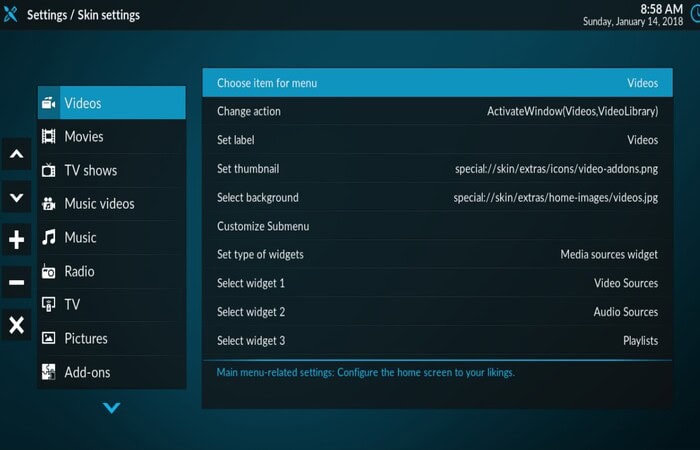
Task: Remove menu item with minus button
Action: click(x=17, y=282)
